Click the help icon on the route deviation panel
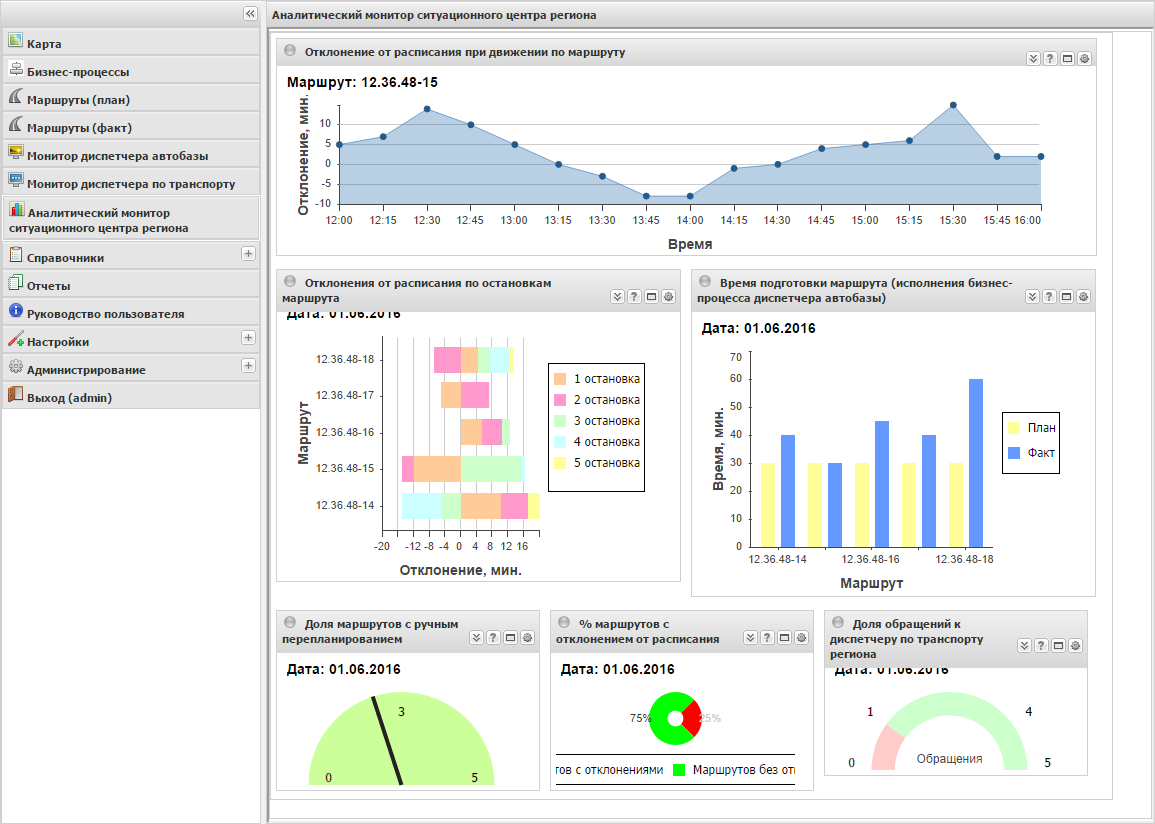 (1050, 59)
